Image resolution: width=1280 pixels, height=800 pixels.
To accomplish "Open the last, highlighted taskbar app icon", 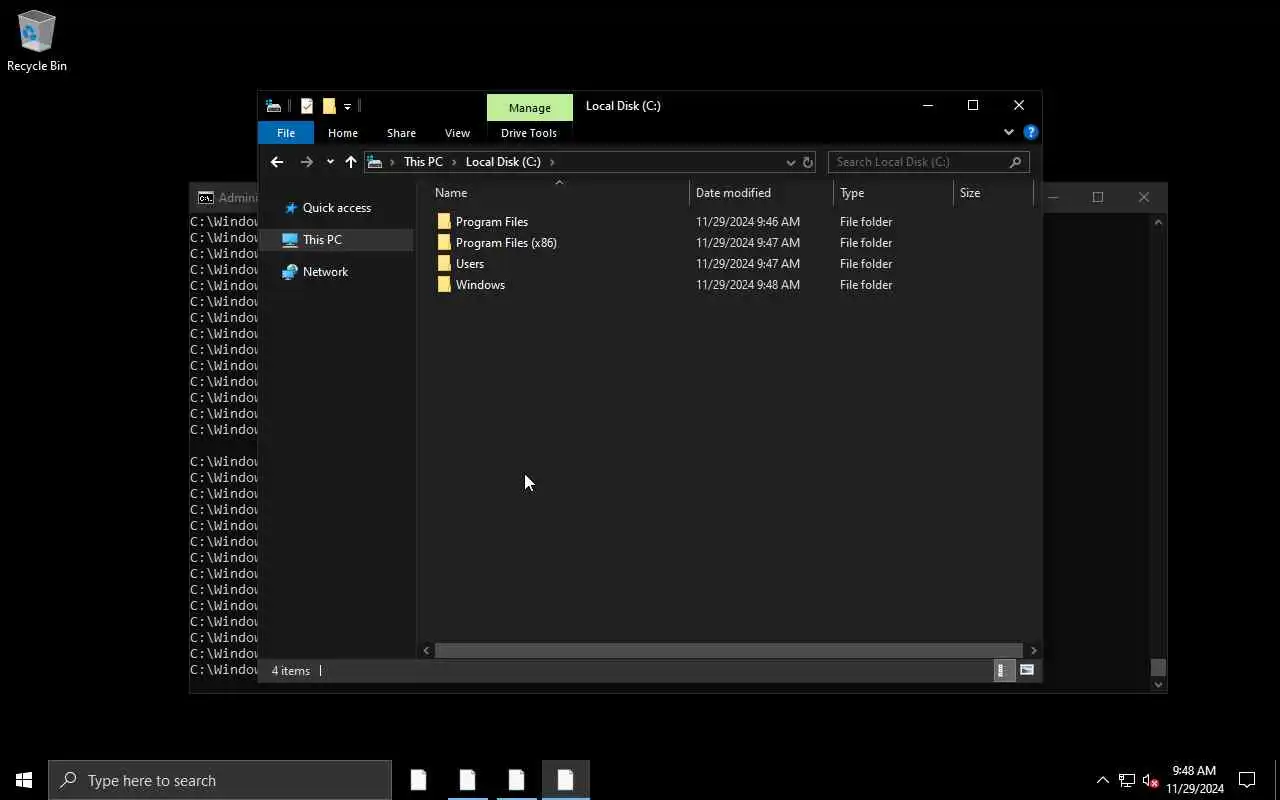I will coord(565,780).
